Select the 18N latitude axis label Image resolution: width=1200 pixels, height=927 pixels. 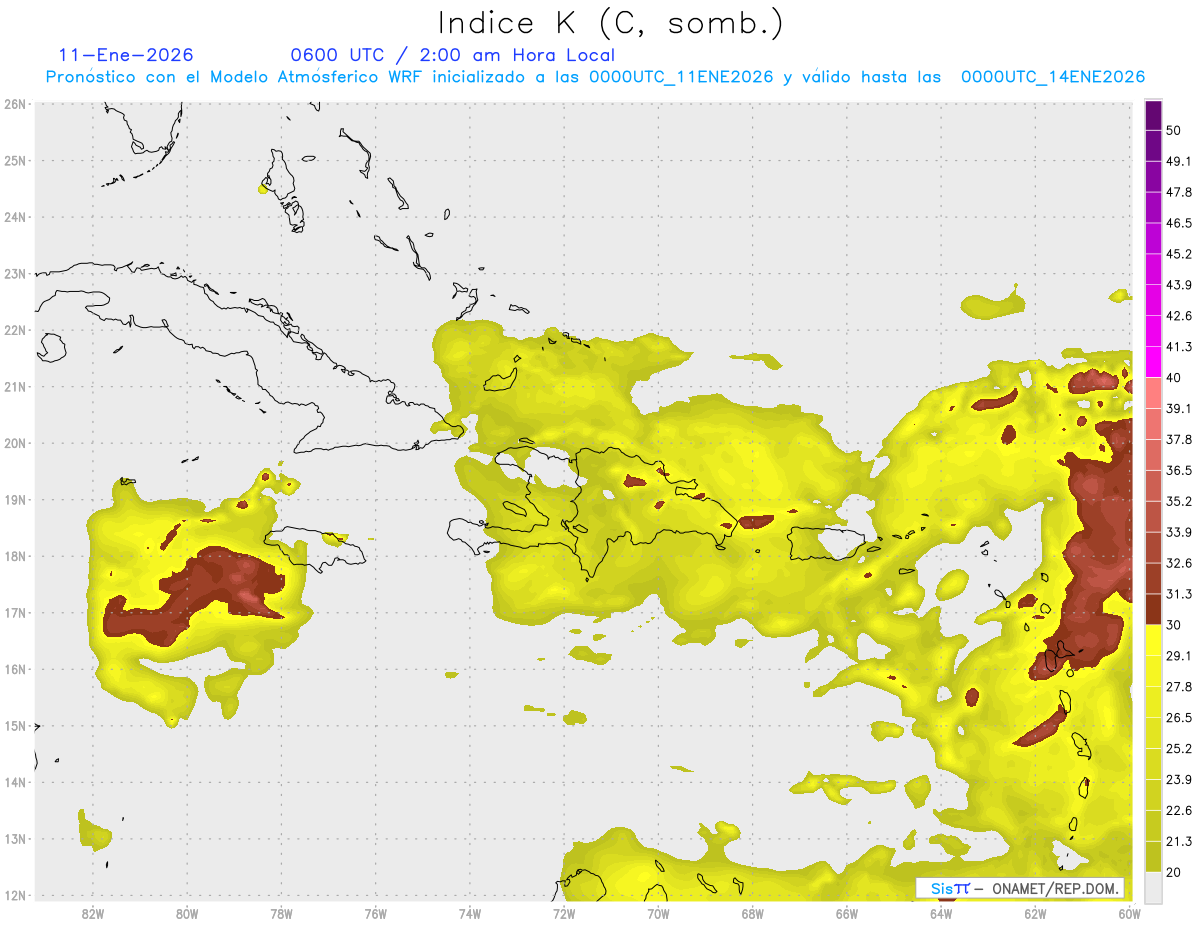tap(14, 556)
